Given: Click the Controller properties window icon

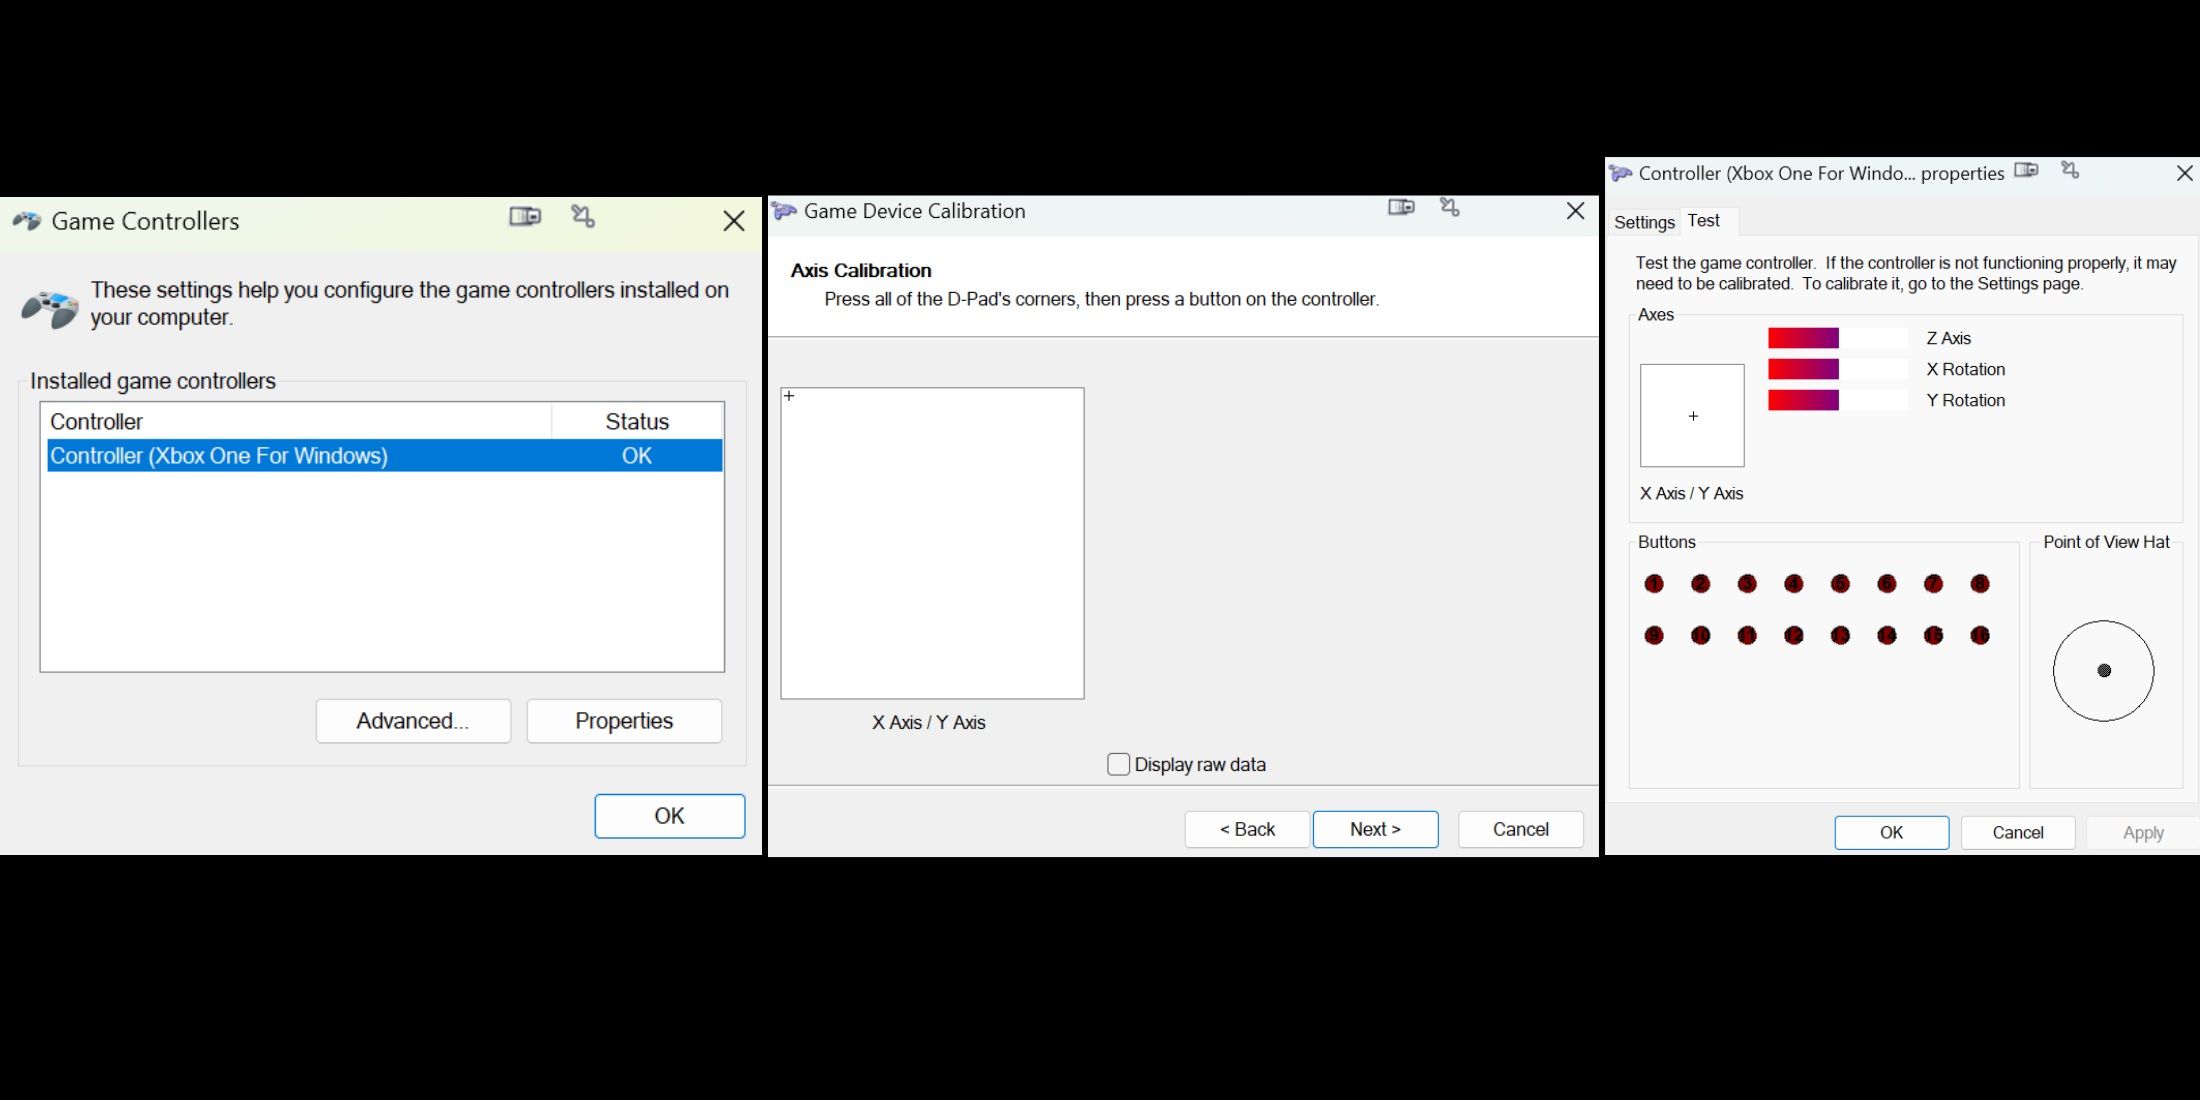Looking at the screenshot, I should [x=1630, y=174].
